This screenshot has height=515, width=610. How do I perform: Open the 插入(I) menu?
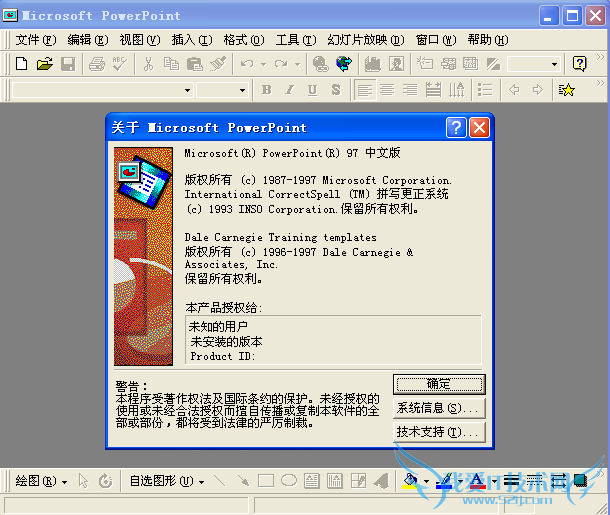click(x=192, y=40)
